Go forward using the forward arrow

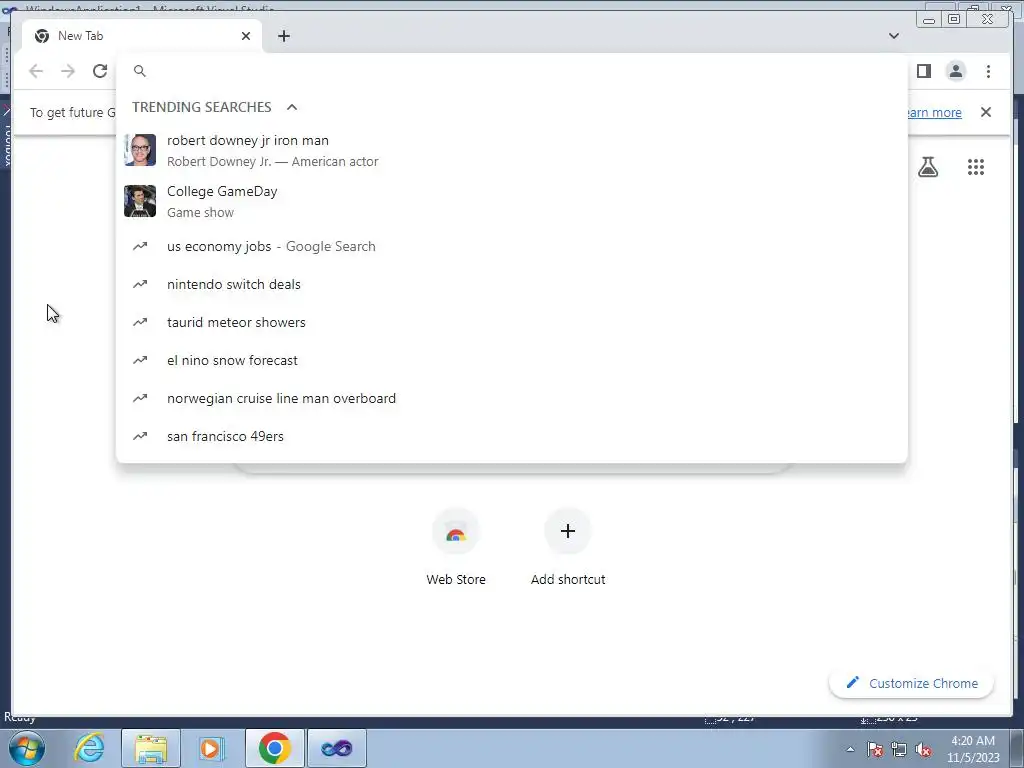(x=68, y=71)
